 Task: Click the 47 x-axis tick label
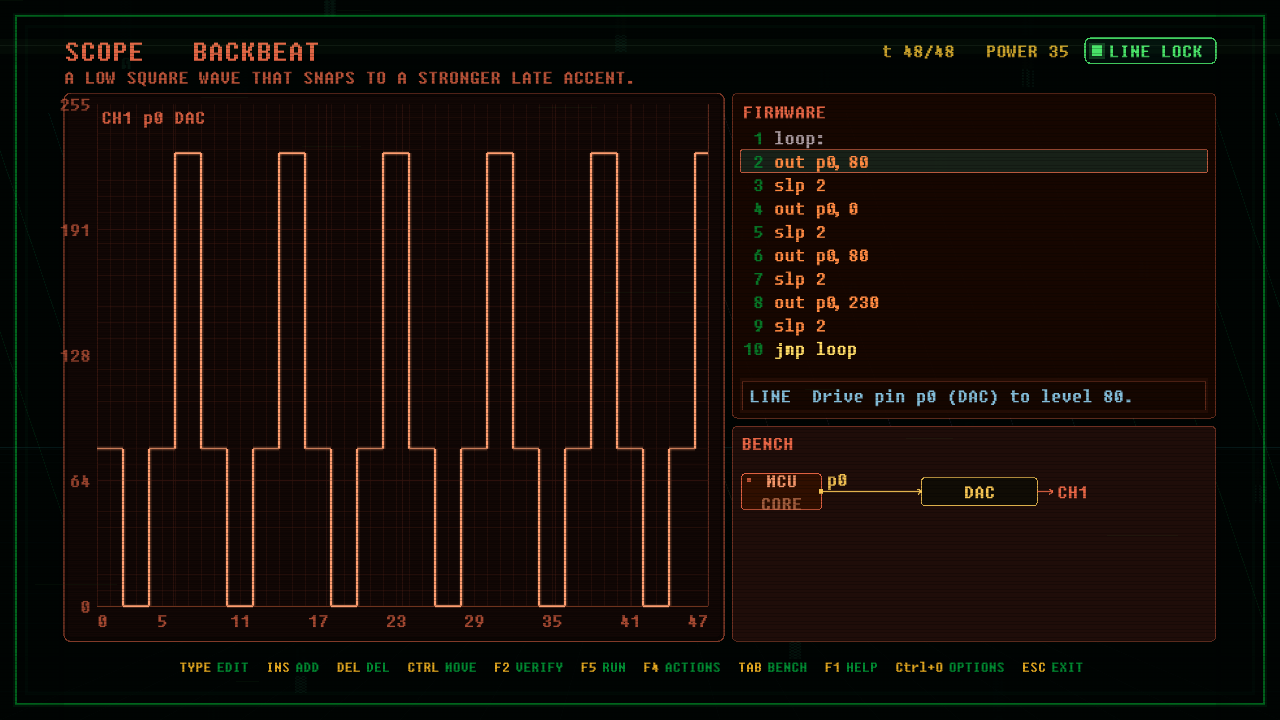point(698,622)
